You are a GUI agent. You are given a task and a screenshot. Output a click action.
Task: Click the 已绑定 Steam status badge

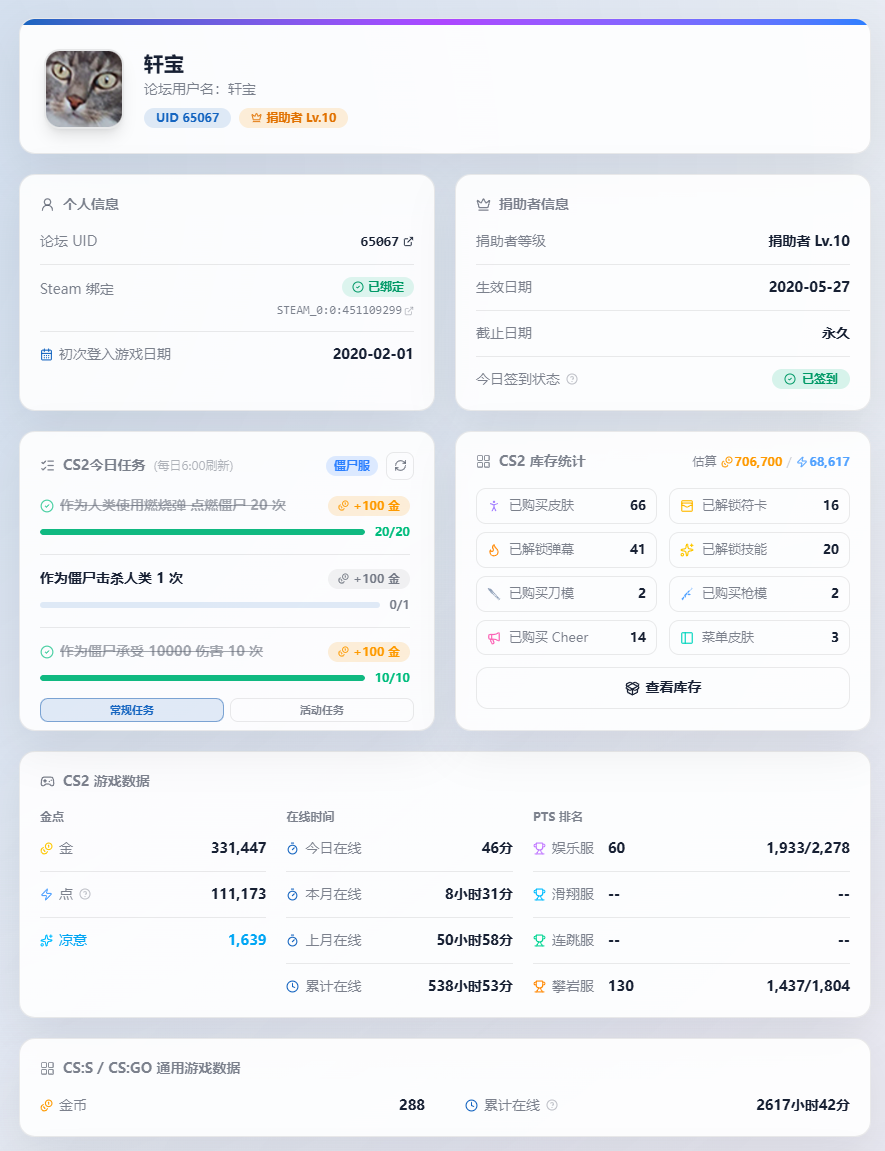click(378, 287)
